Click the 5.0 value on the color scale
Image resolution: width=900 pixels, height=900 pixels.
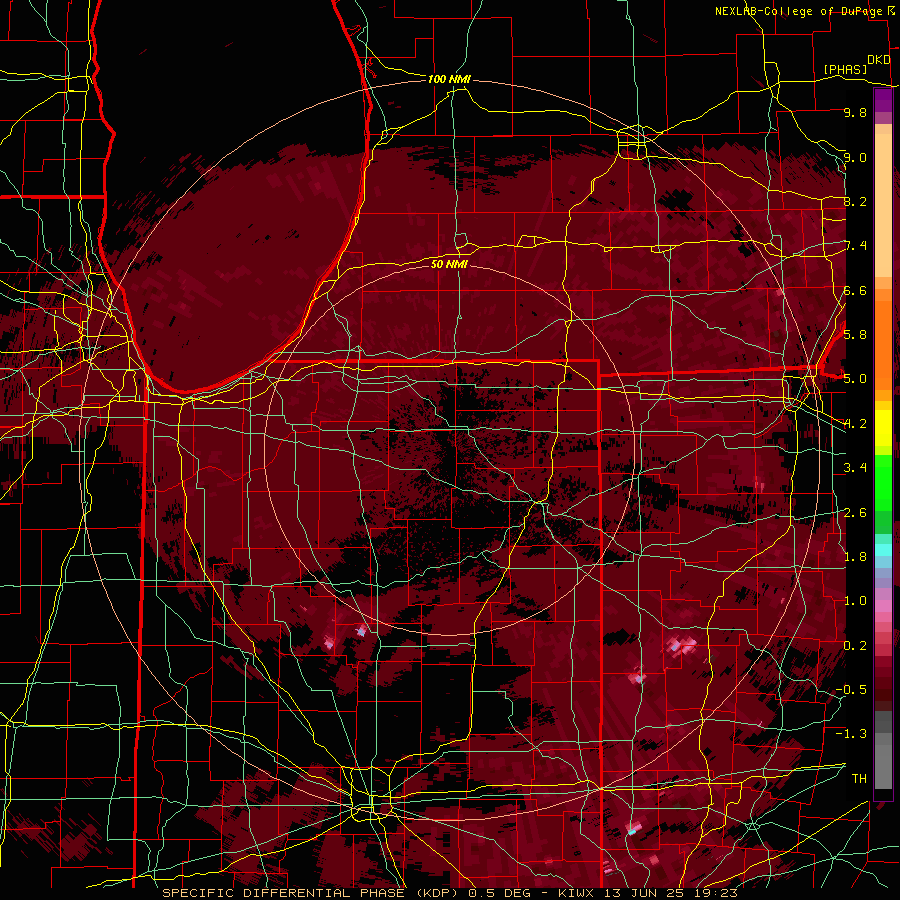point(855,379)
